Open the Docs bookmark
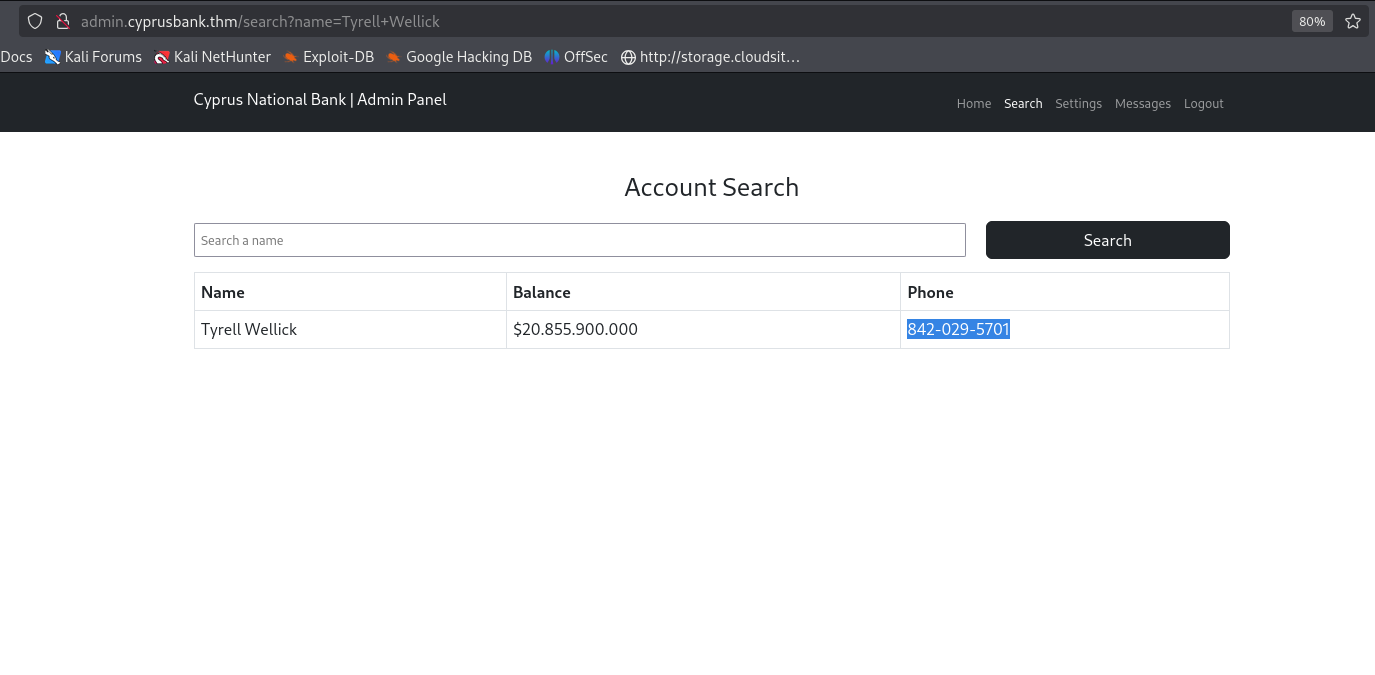 coord(16,57)
